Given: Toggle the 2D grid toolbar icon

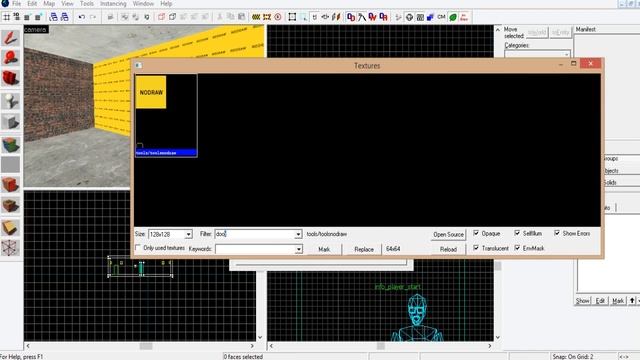Looking at the screenshot, I should click(7, 17).
